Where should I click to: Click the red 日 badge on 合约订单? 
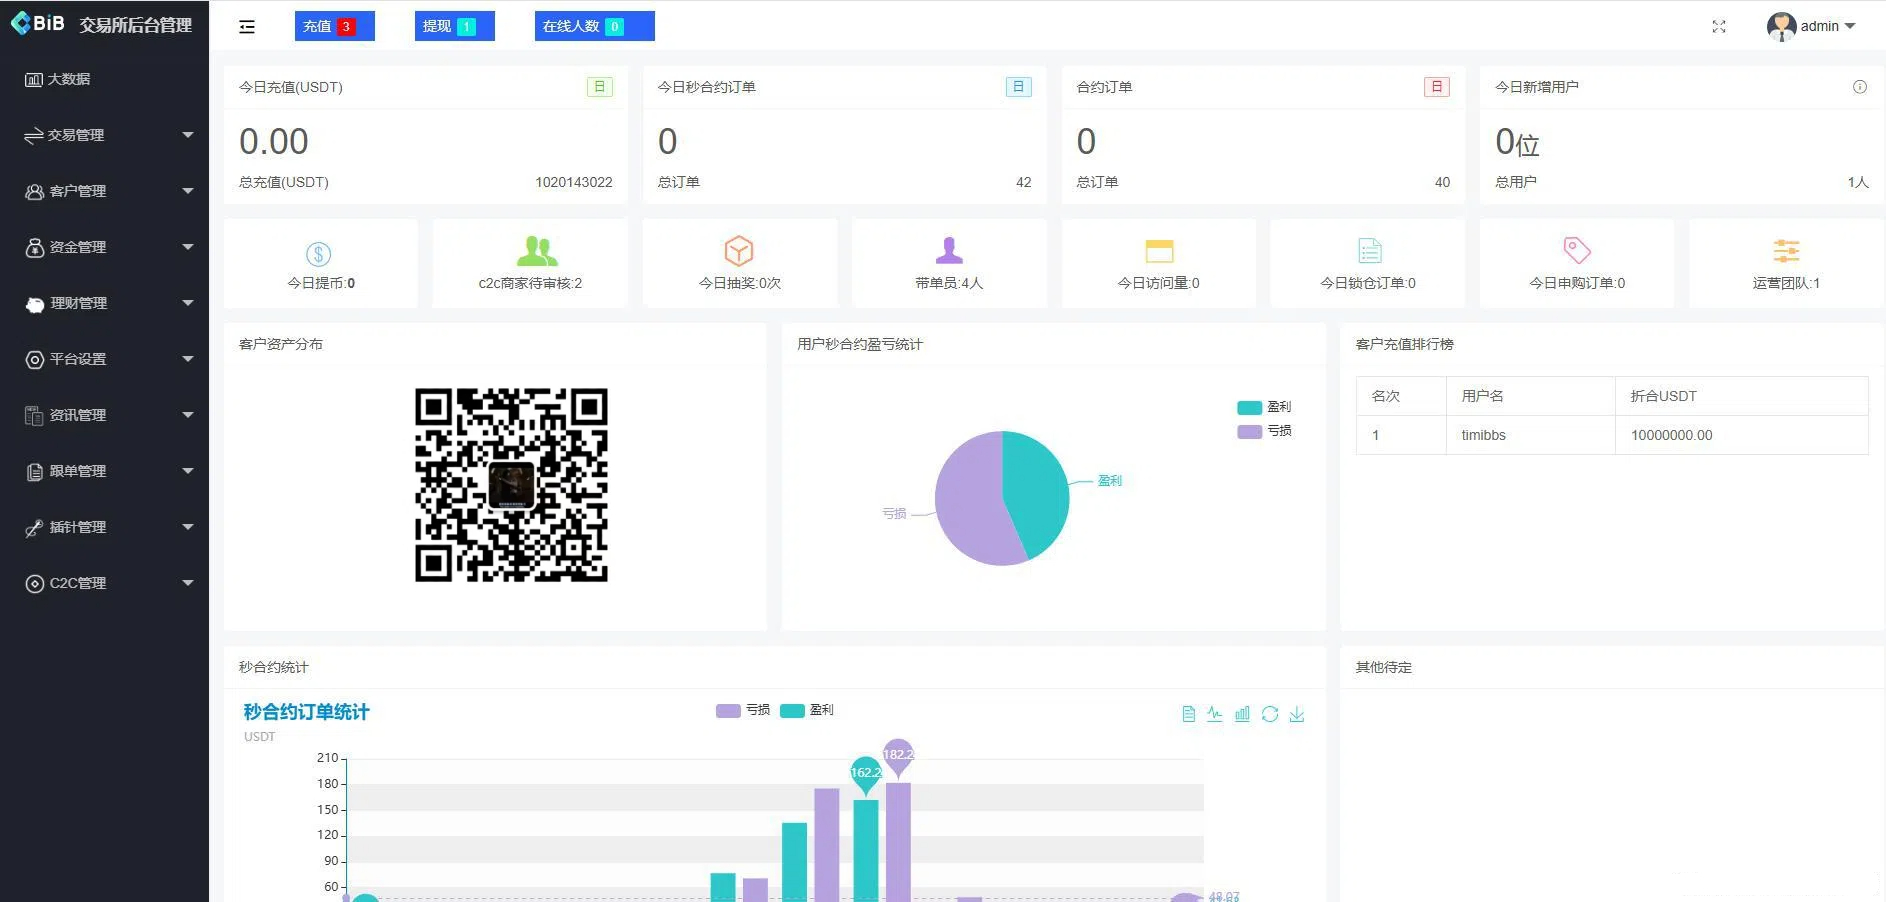coord(1437,87)
